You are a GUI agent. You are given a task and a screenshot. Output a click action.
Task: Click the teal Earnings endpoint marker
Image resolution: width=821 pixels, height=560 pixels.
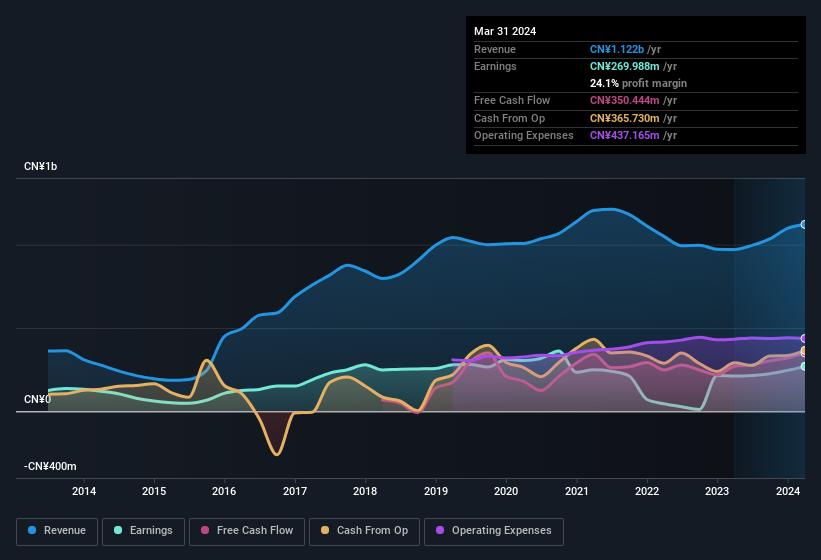click(x=804, y=367)
